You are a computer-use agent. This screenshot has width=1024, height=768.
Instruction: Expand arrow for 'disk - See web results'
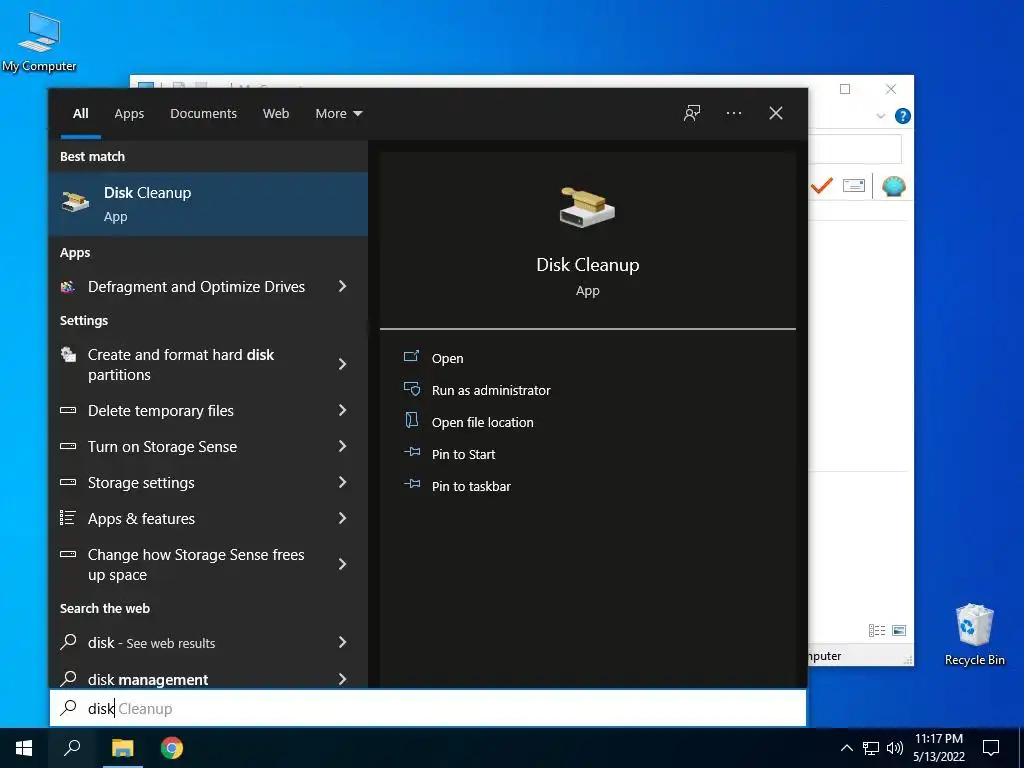point(342,642)
